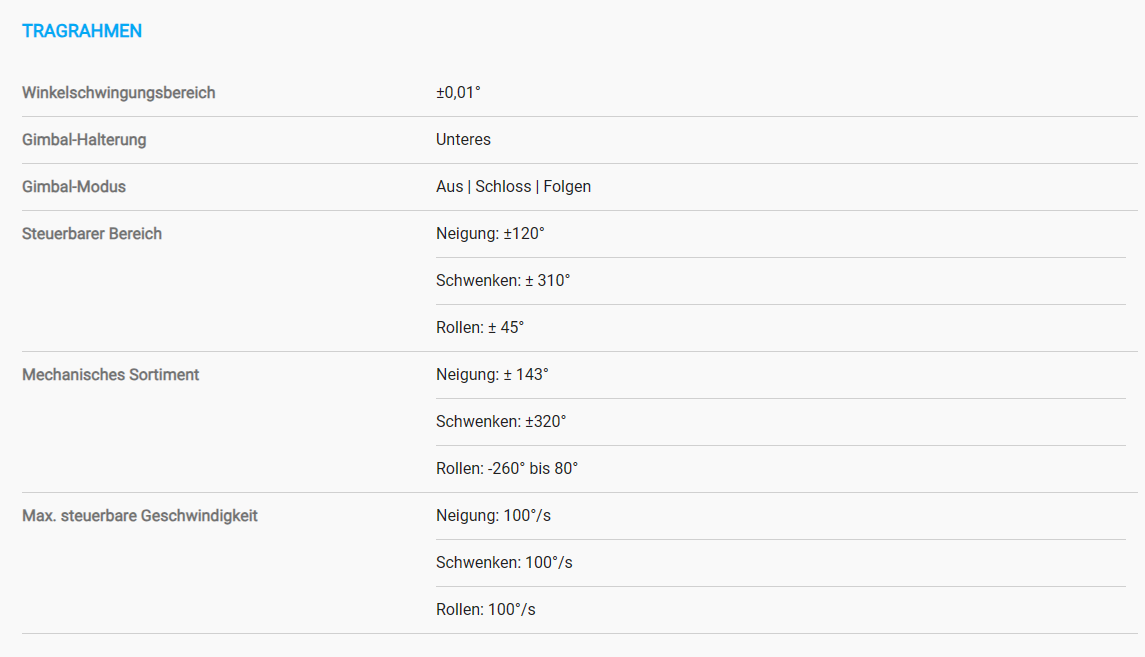Image resolution: width=1145 pixels, height=657 pixels.
Task: Click the Schwenken: 100°/s entry
Action: pyautogui.click(x=504, y=563)
